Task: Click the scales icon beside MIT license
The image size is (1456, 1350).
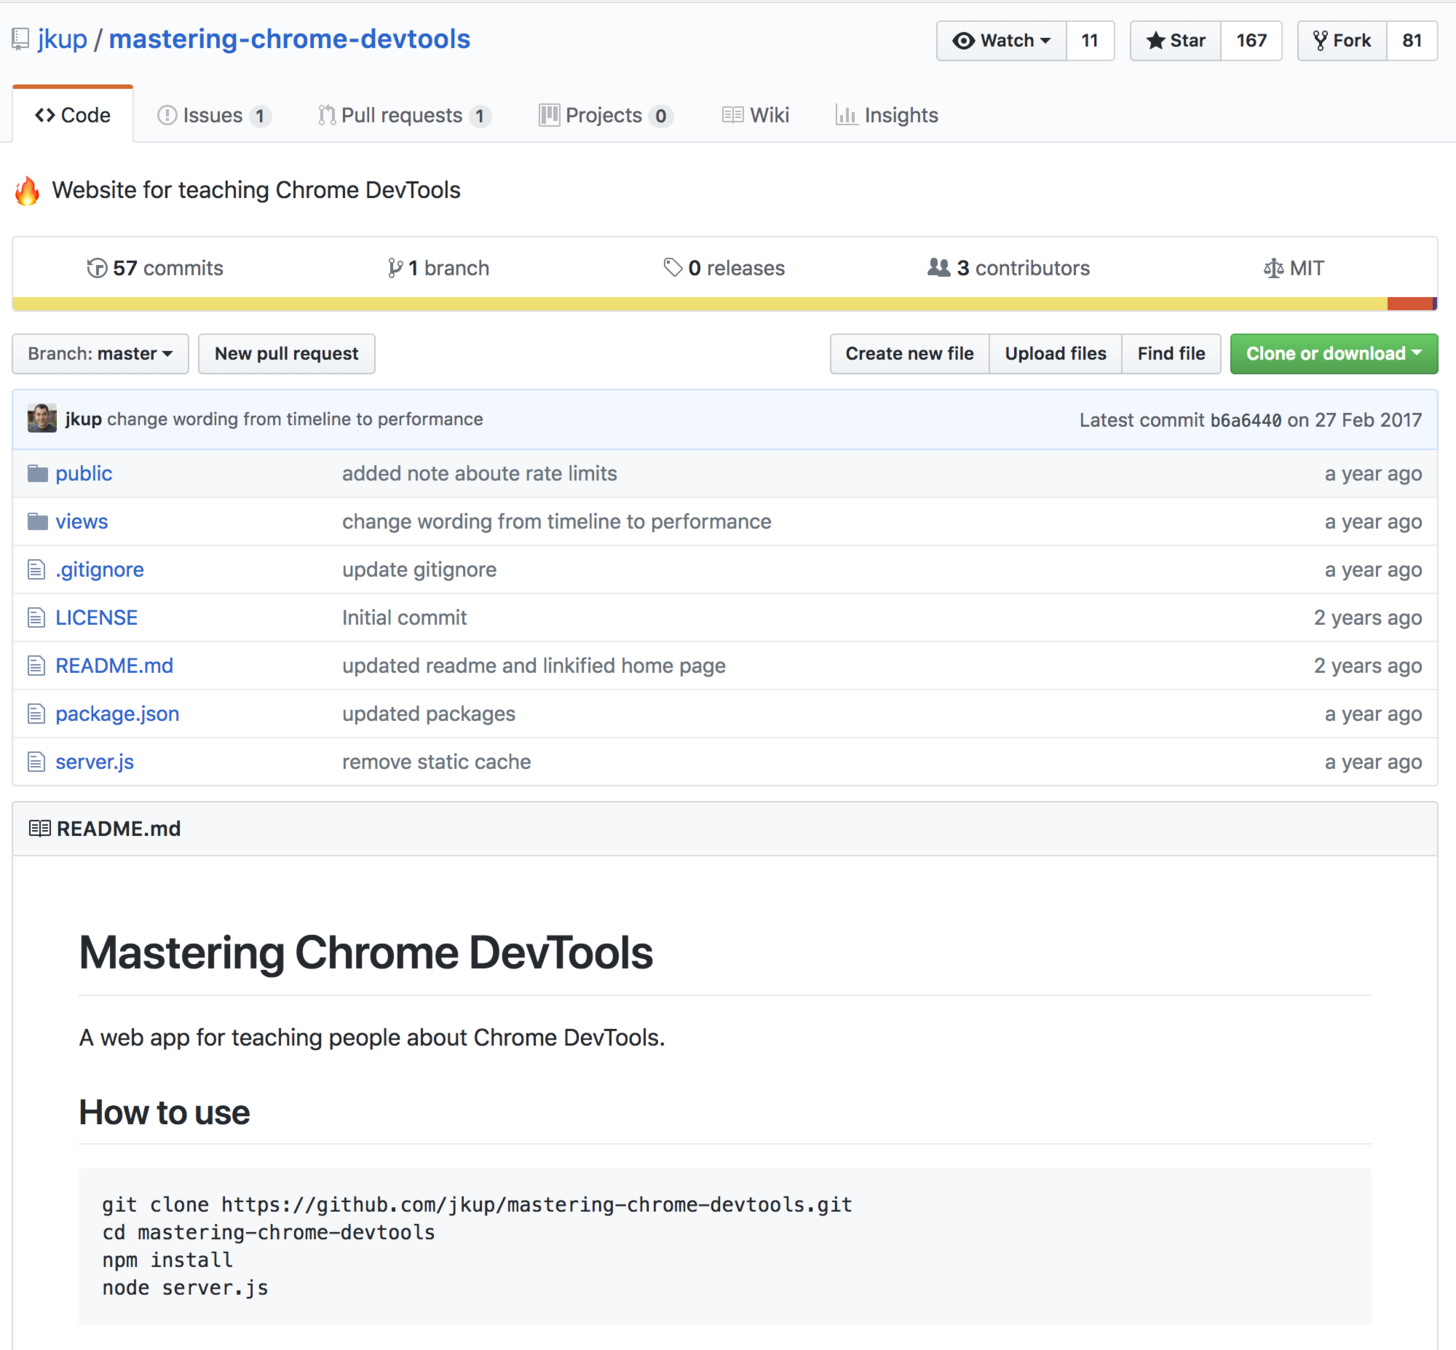Action: [1273, 268]
